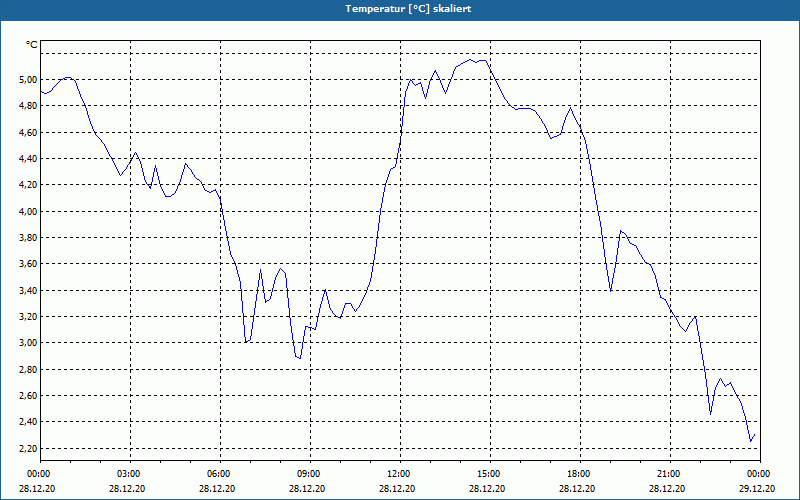The image size is (800, 500).
Task: Click the 28.12.20 date under 12:00
Action: [397, 488]
